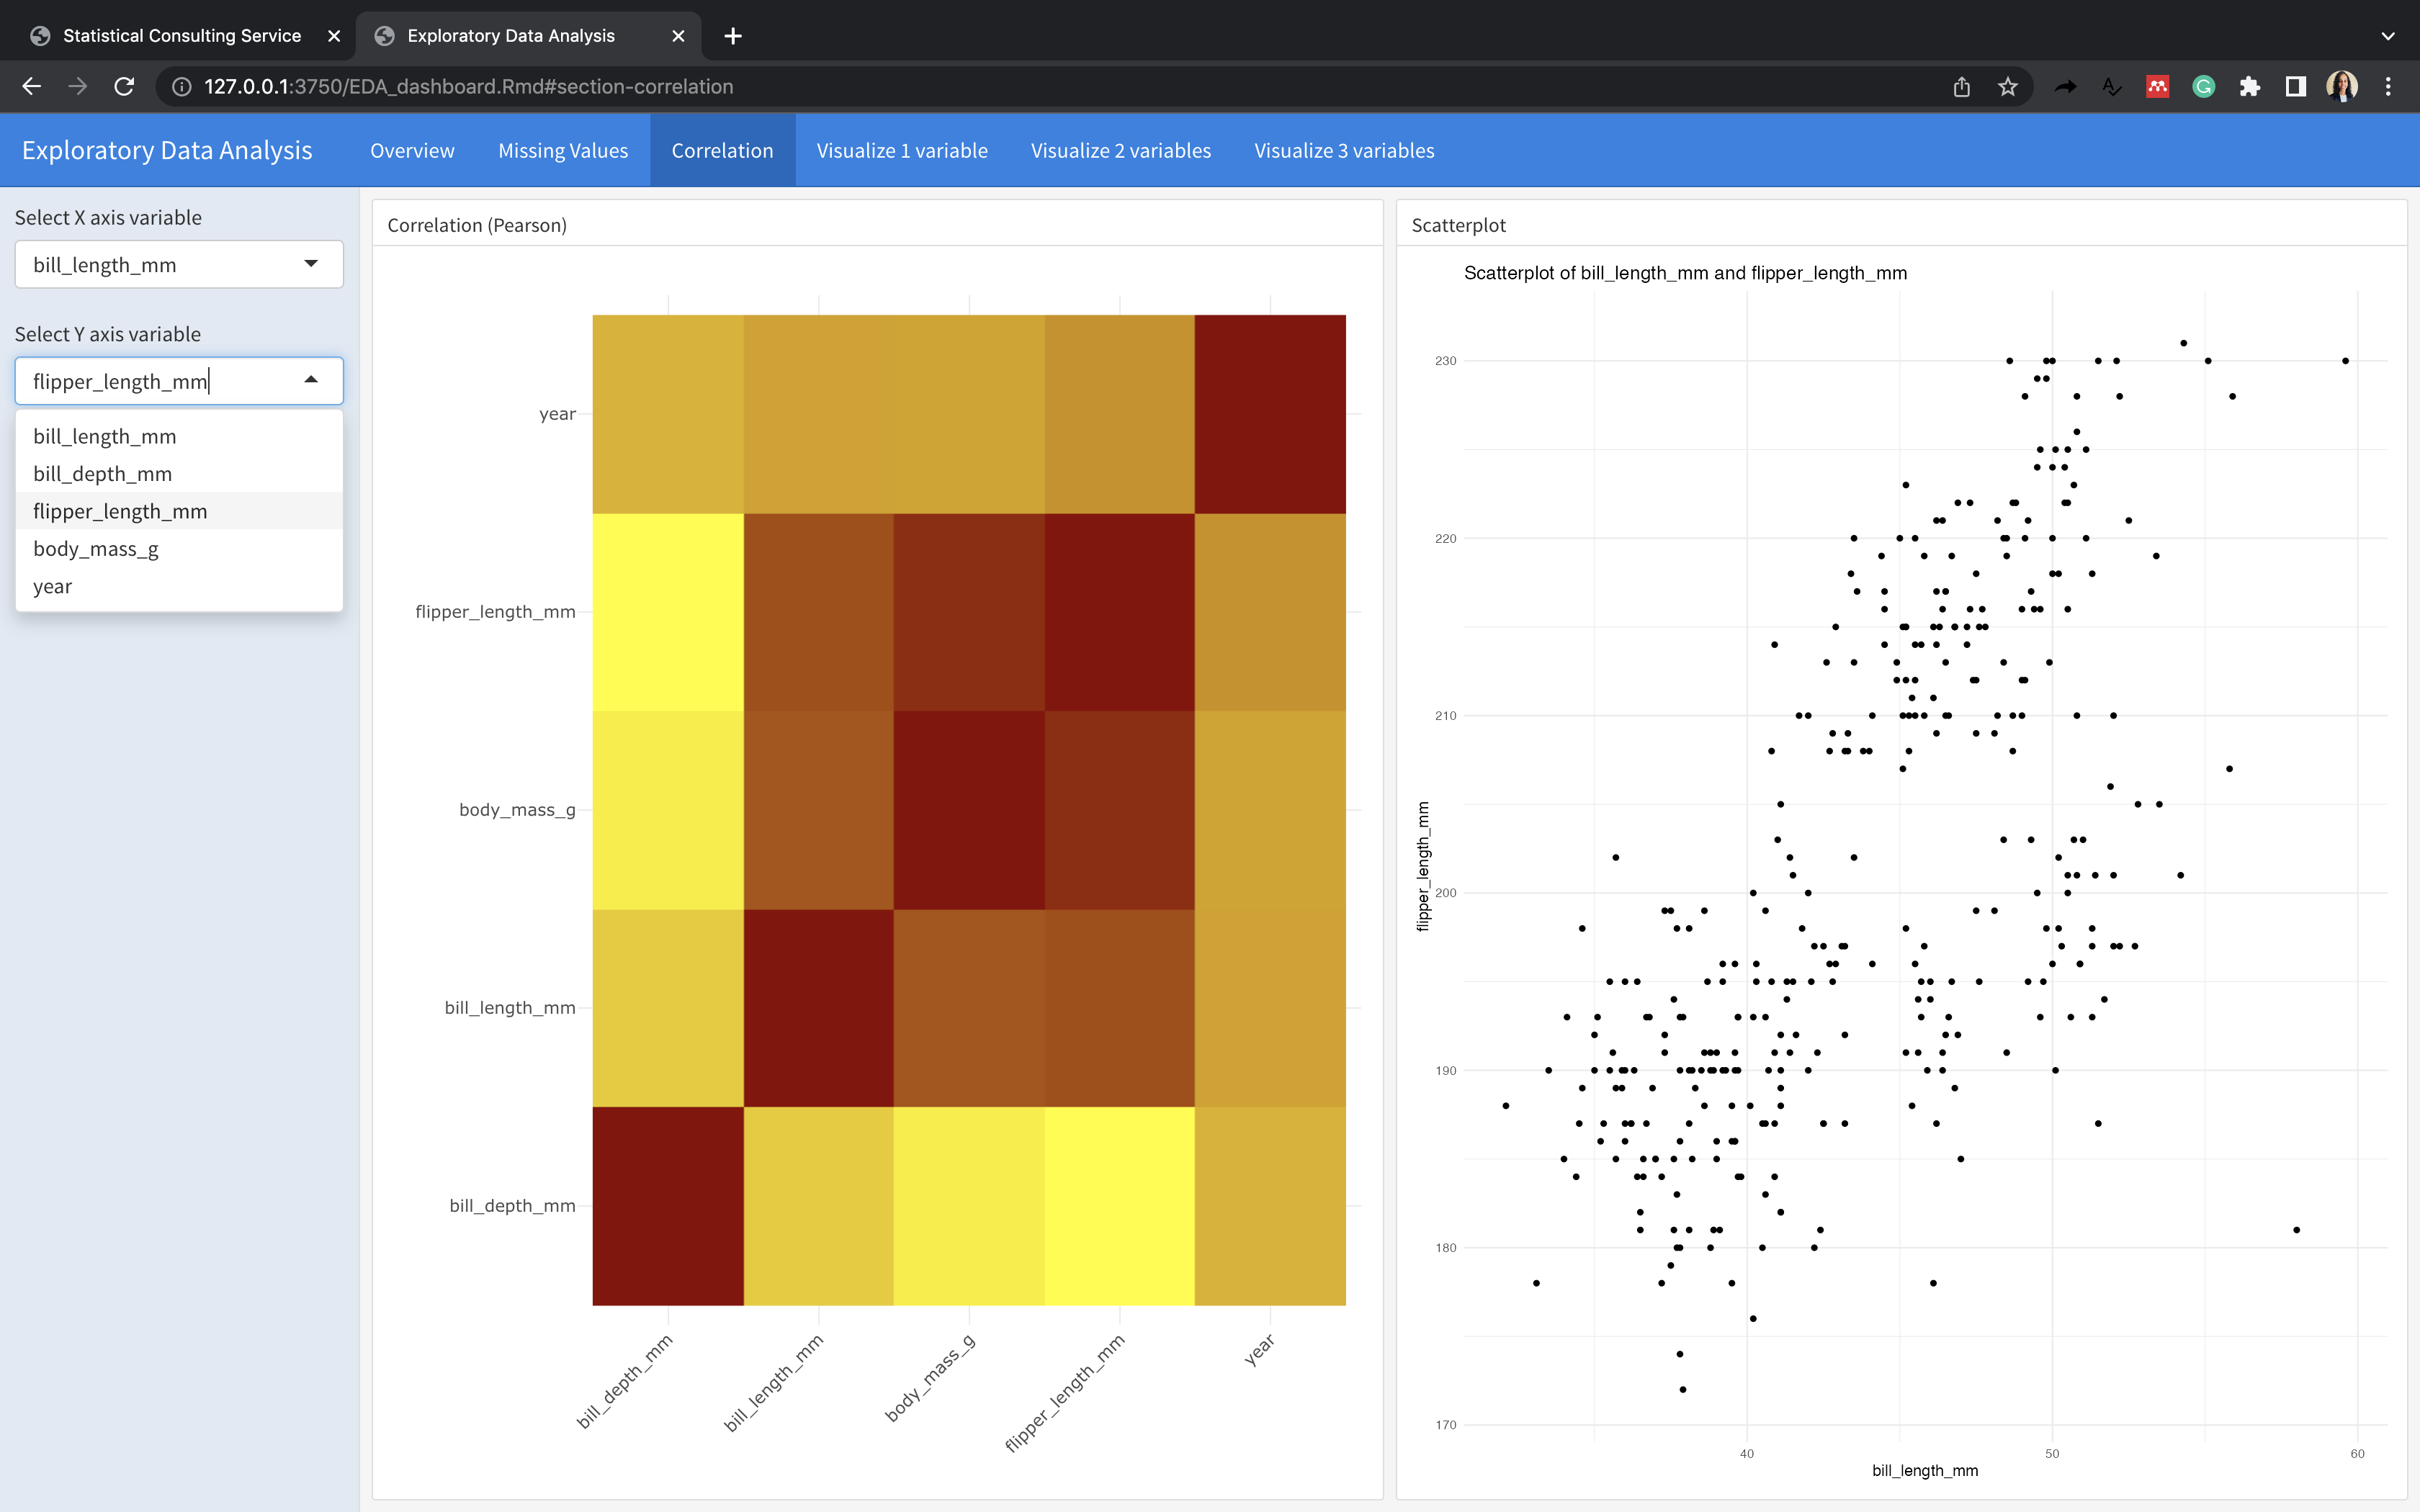Click the Exploratory Data Analysis title link
The image size is (2420, 1512).
(167, 151)
